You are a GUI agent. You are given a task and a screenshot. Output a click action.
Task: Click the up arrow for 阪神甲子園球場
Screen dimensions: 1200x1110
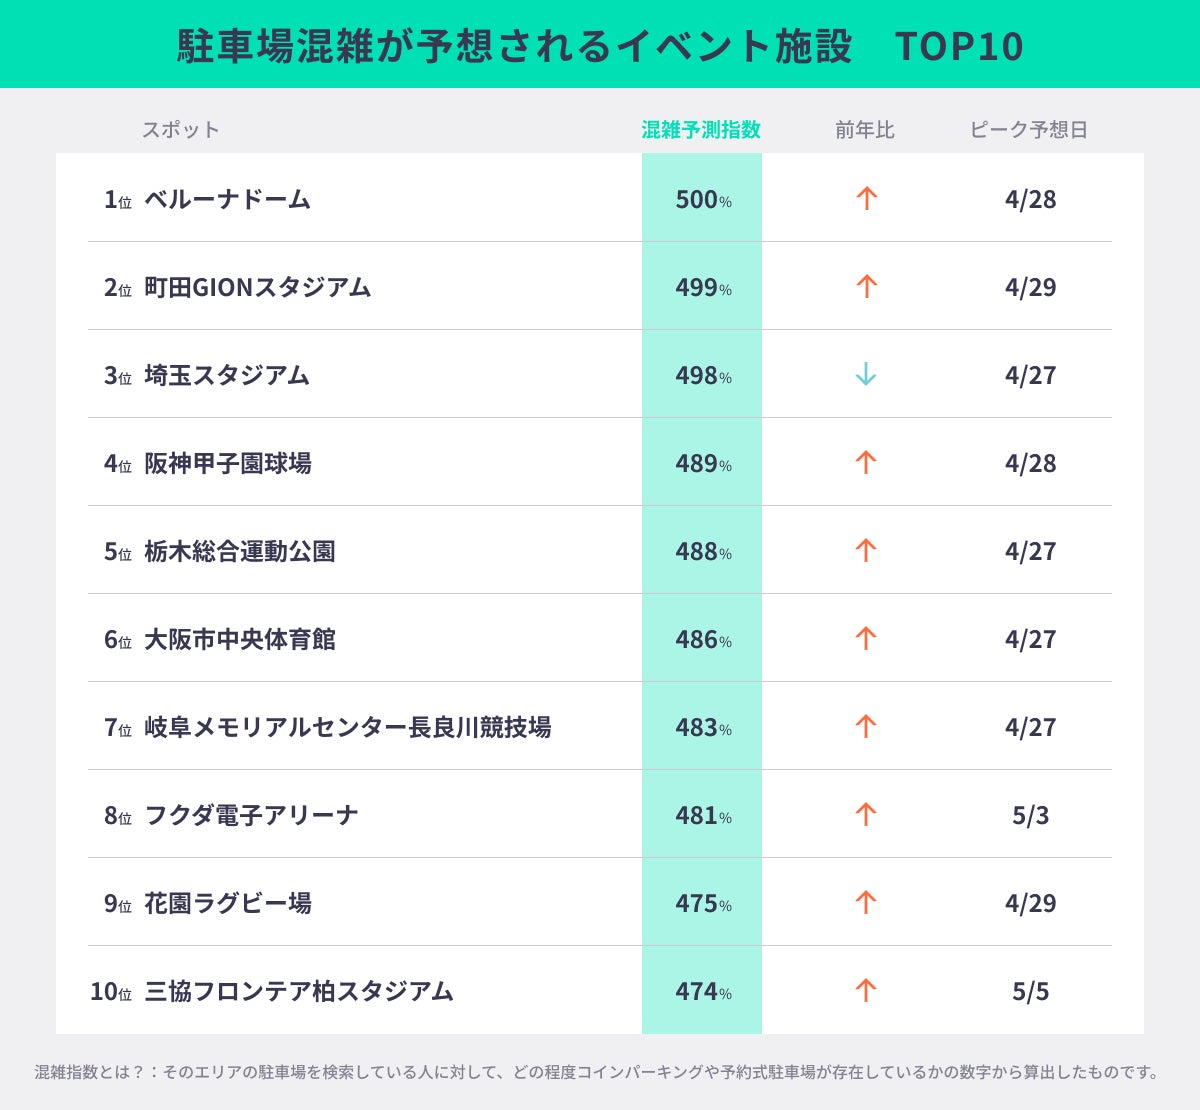tap(866, 463)
